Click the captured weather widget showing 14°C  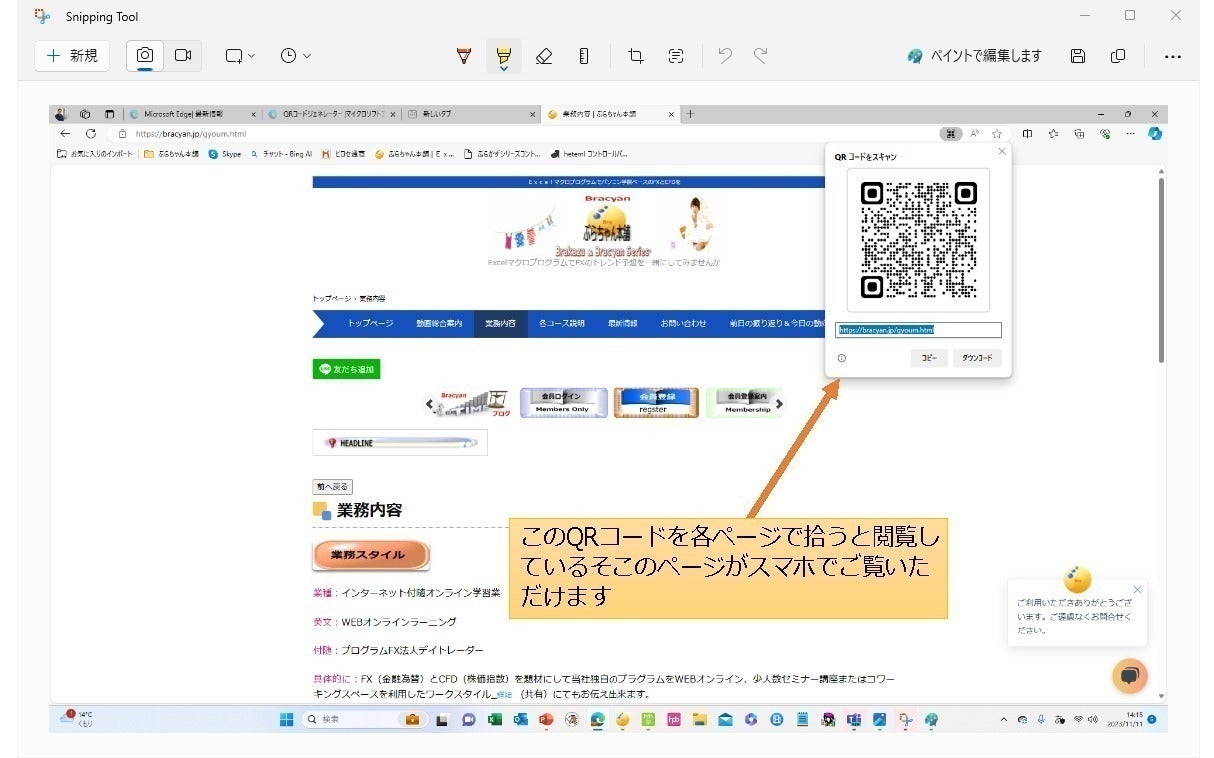tap(78, 719)
